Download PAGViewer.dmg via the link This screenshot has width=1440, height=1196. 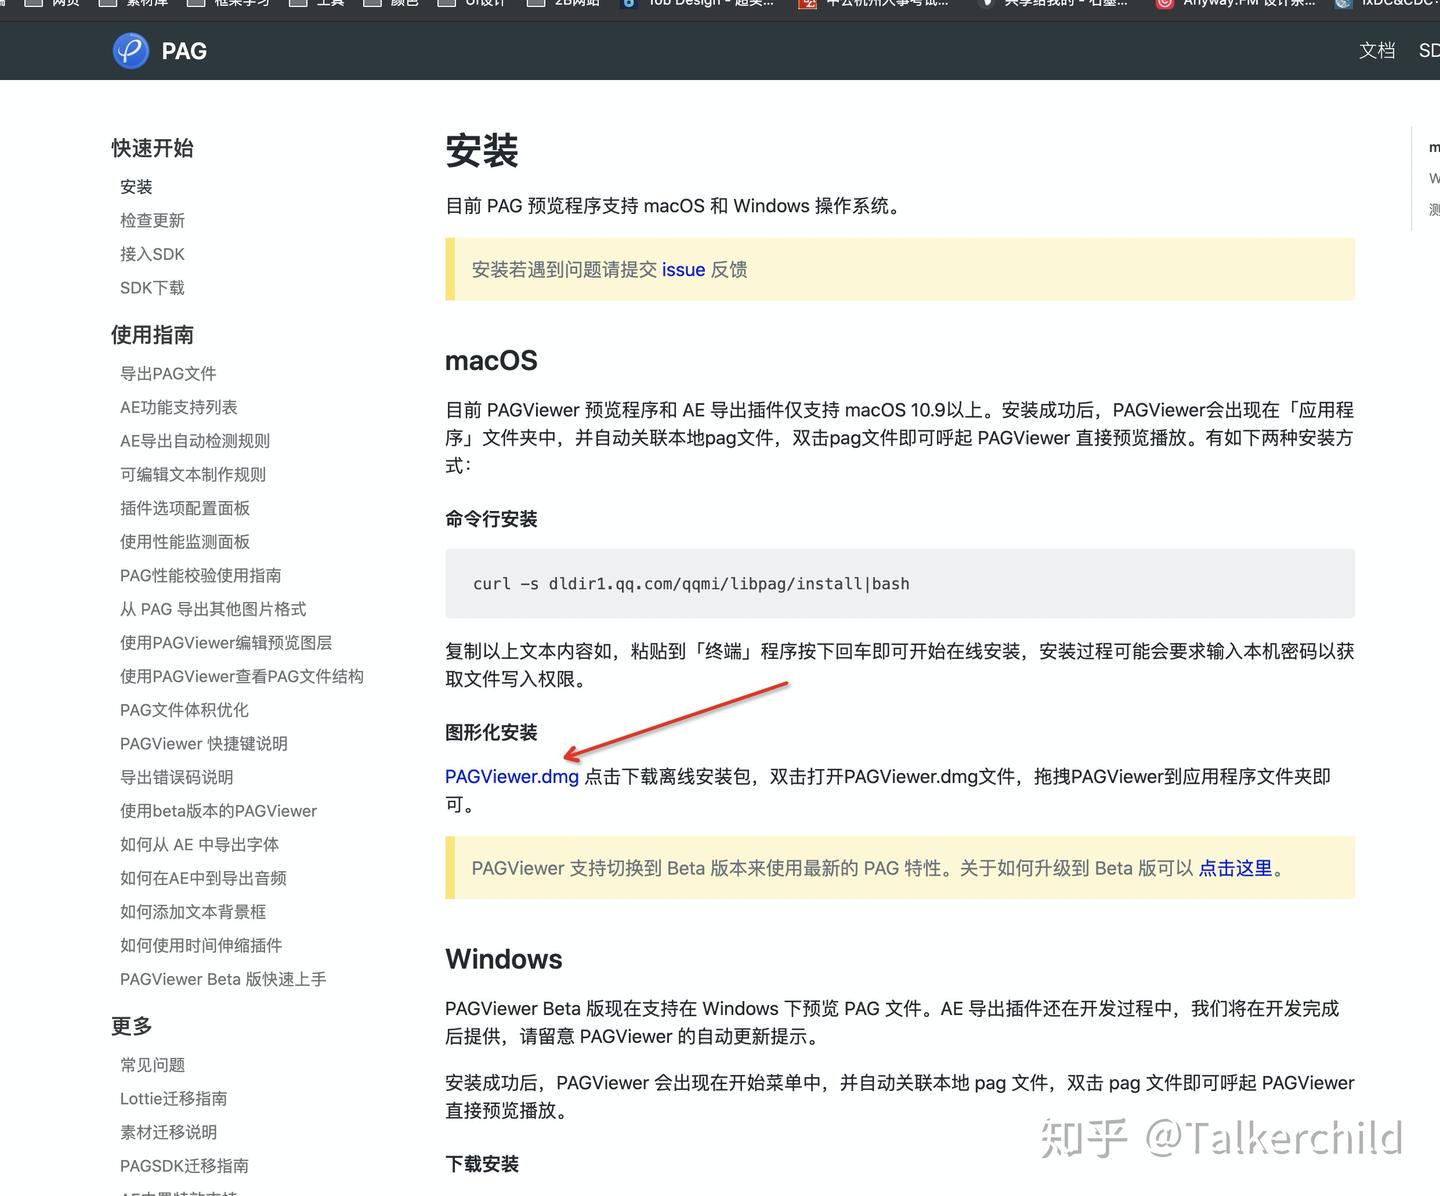[511, 776]
